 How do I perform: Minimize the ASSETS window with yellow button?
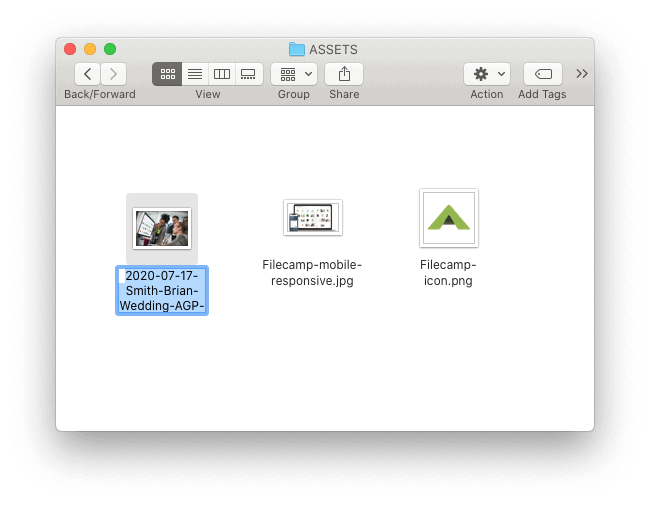coord(90,49)
